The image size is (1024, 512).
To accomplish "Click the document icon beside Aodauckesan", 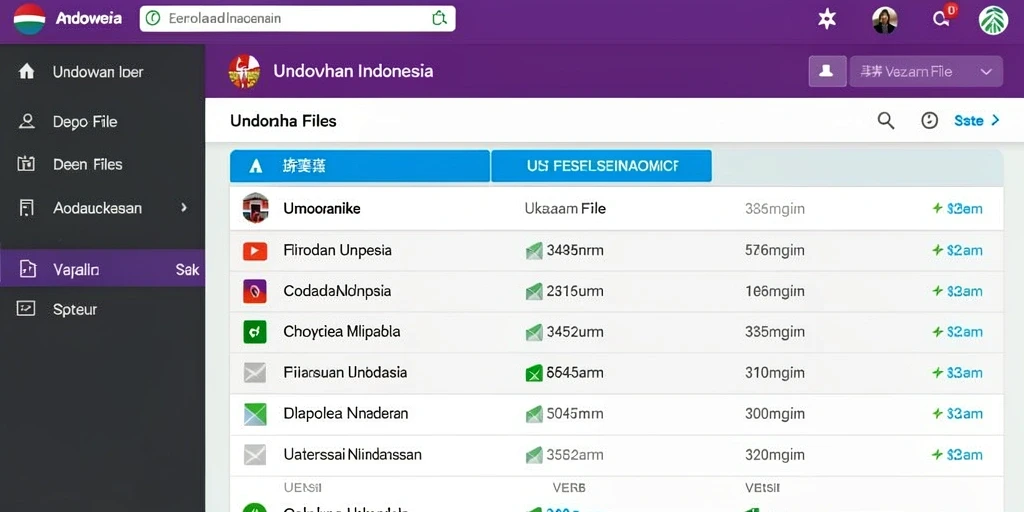I will click(x=27, y=208).
